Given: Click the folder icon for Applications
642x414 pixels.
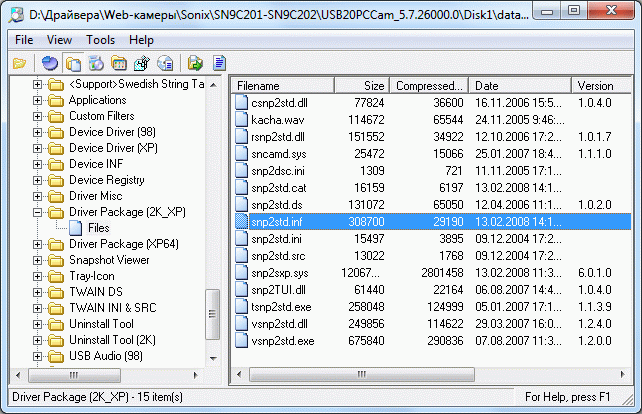Looking at the screenshot, I should [56, 100].
